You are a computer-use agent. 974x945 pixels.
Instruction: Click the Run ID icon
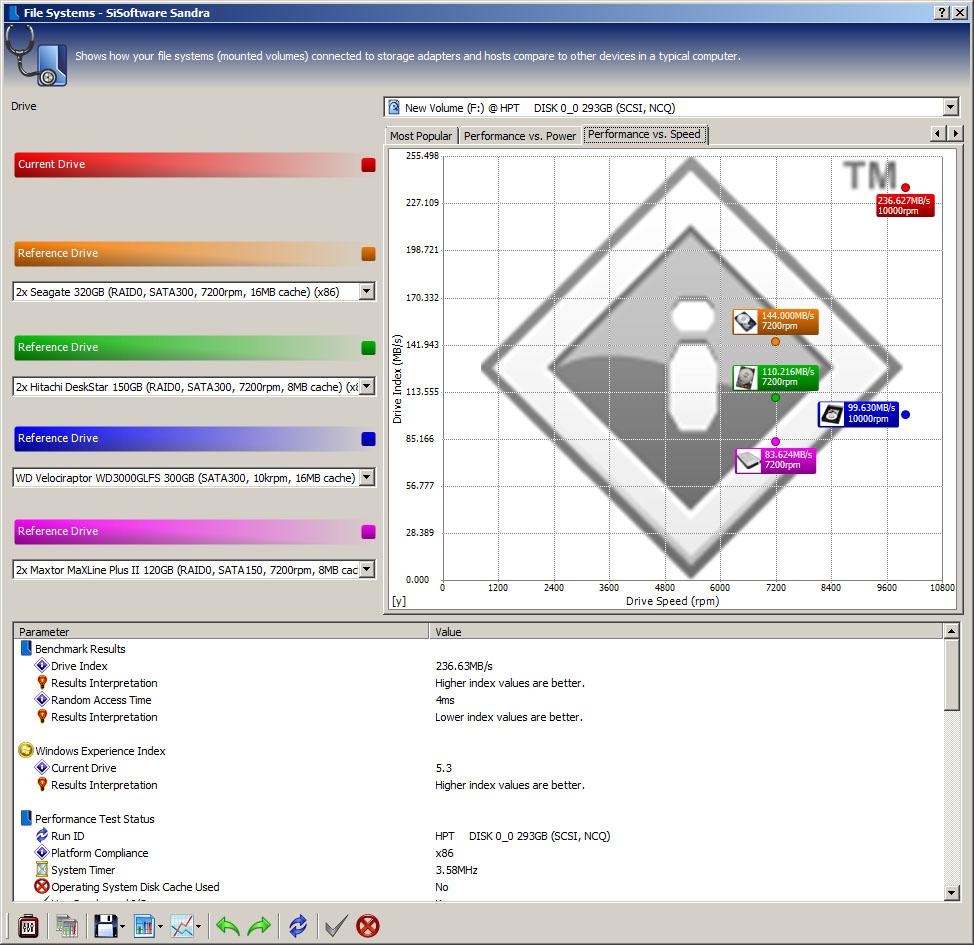pyautogui.click(x=42, y=836)
